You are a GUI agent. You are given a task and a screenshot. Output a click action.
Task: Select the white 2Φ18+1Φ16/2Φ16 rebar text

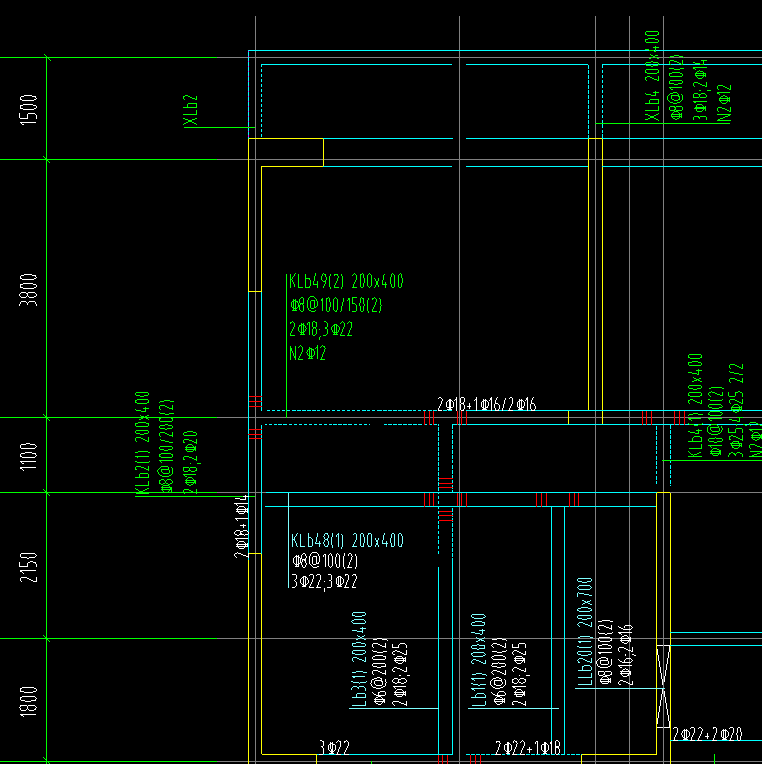[x=486, y=404]
